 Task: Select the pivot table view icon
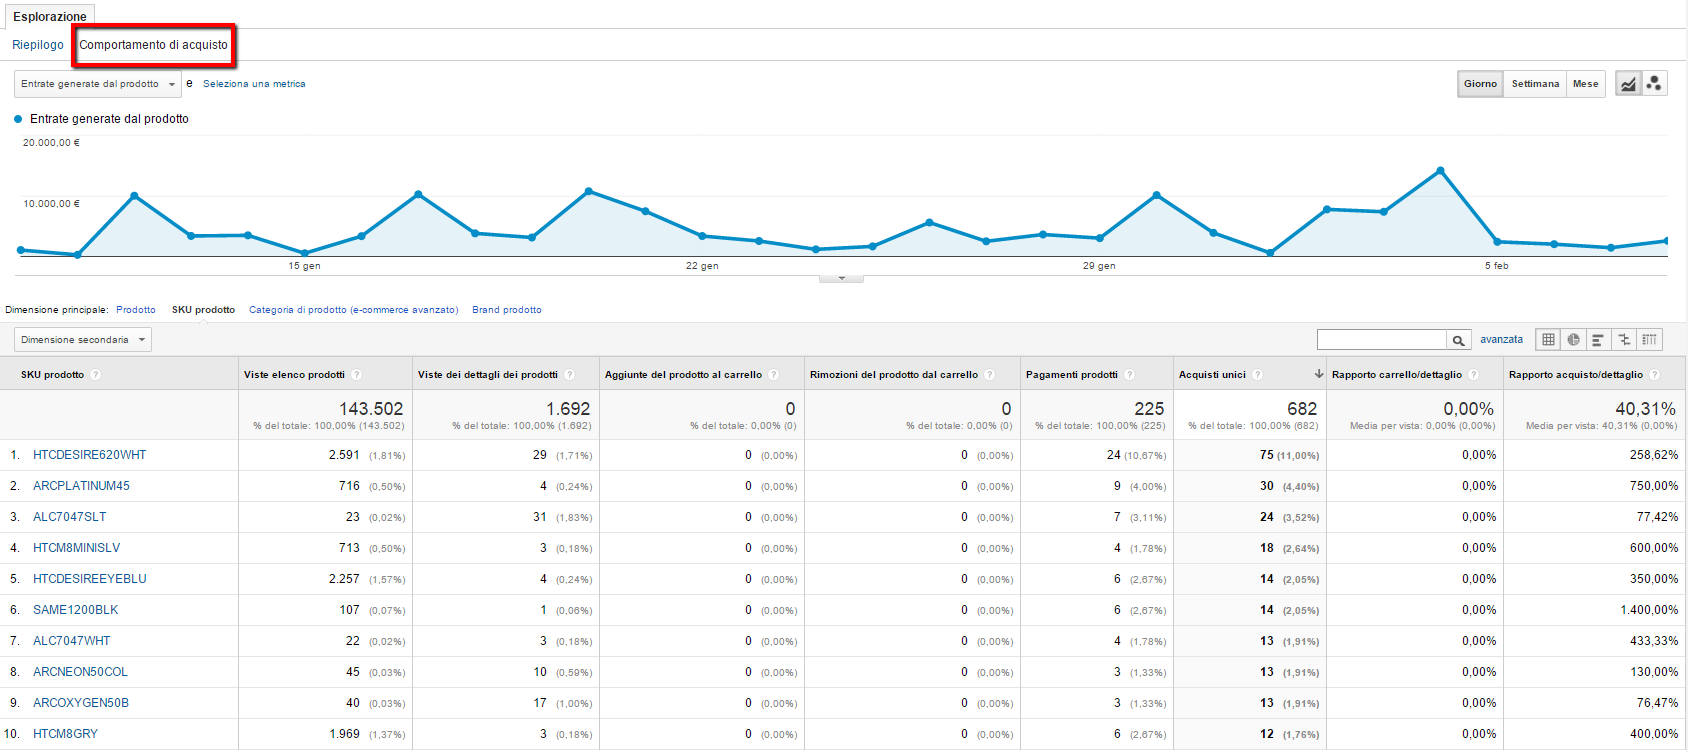pos(1649,340)
